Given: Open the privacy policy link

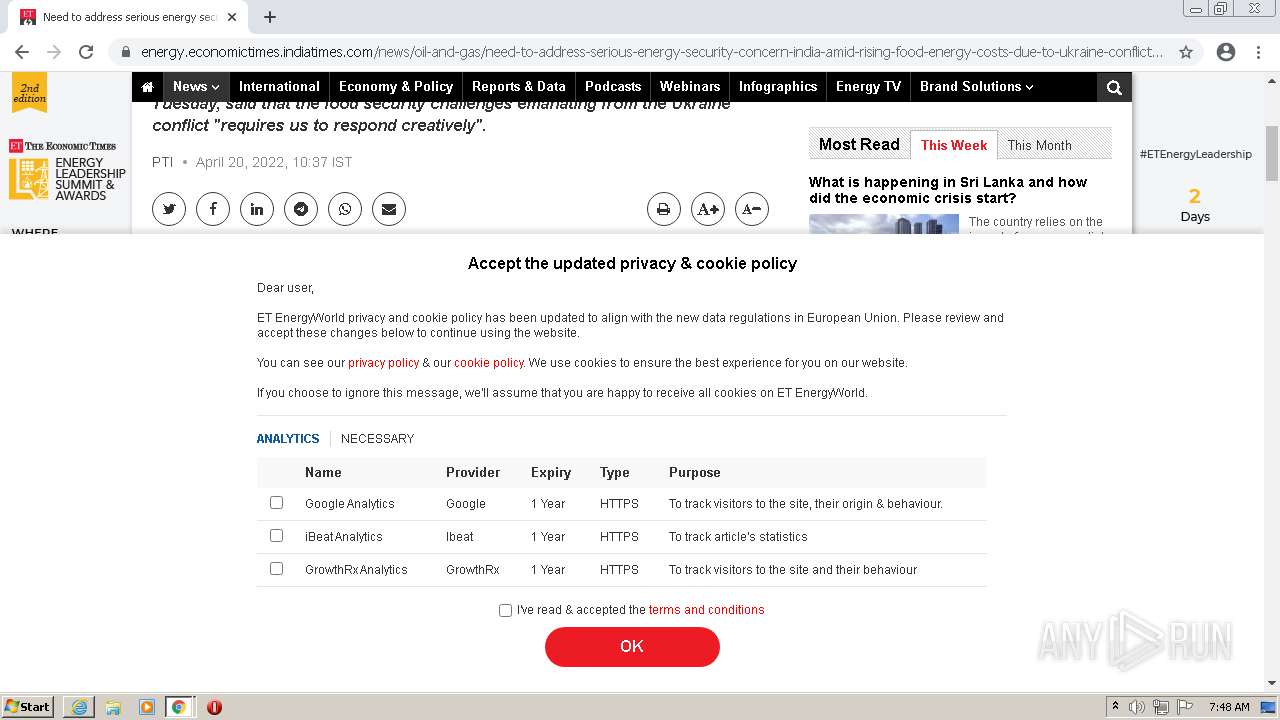Looking at the screenshot, I should coord(384,363).
